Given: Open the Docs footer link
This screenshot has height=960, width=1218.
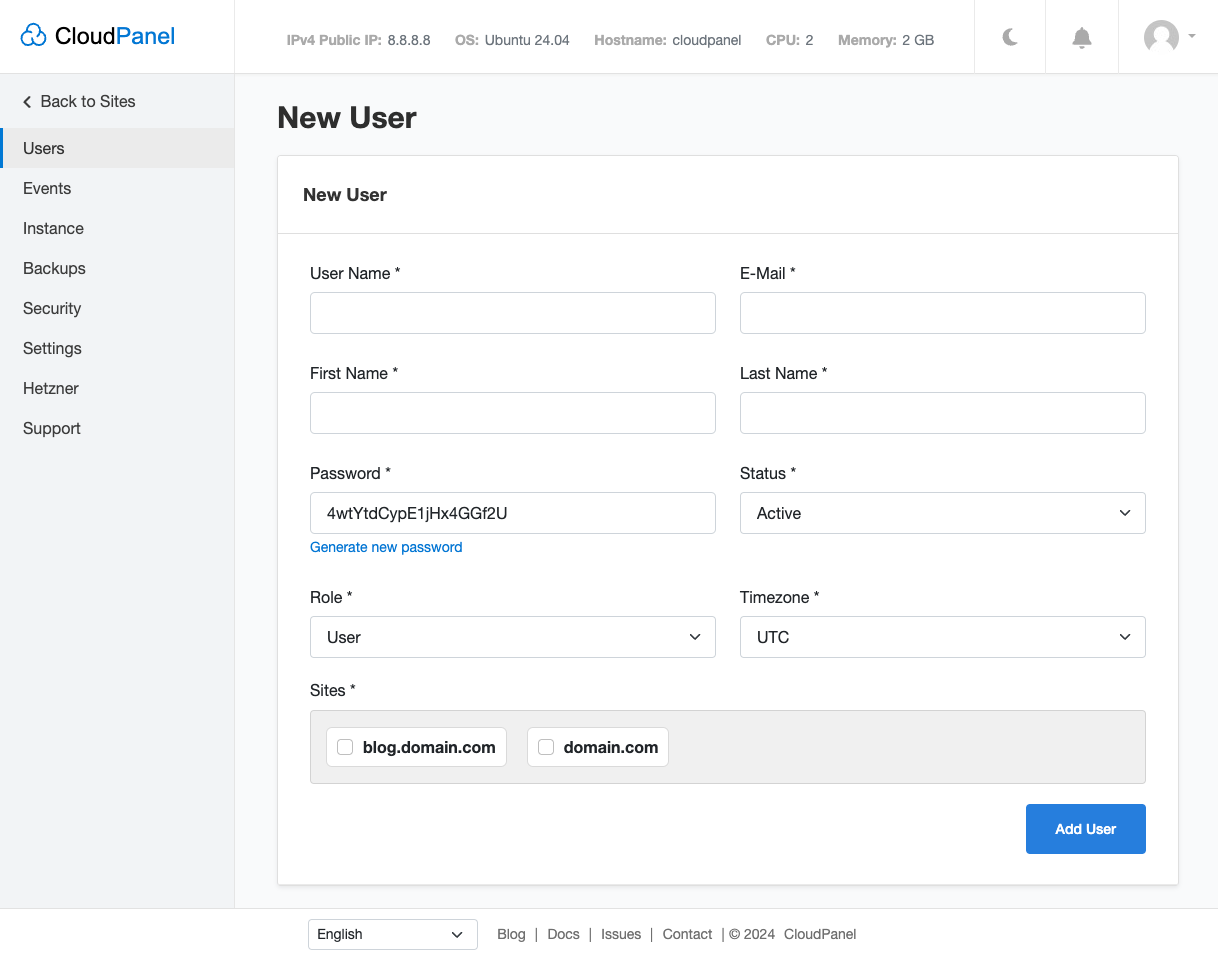Looking at the screenshot, I should point(563,934).
